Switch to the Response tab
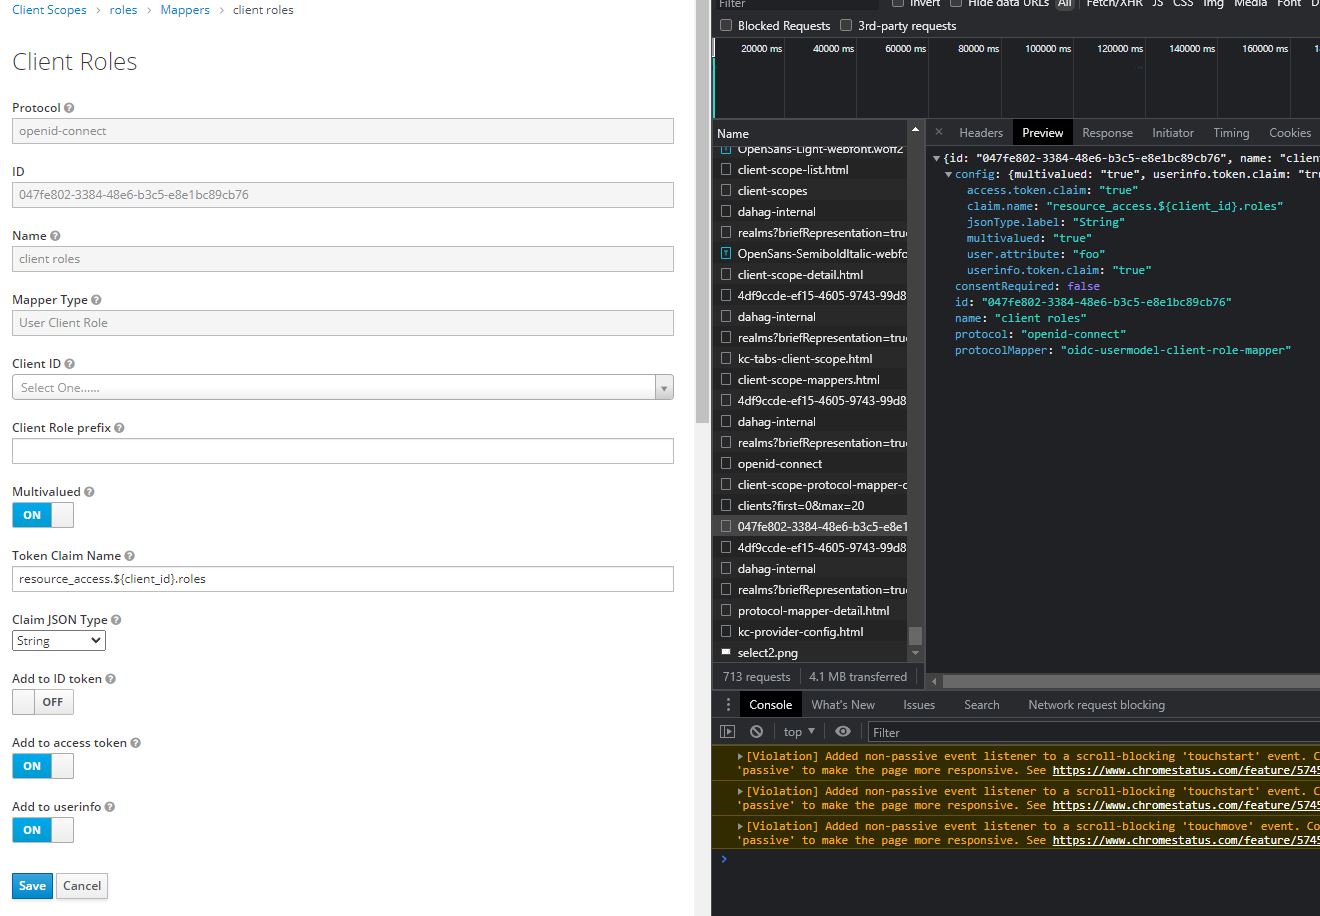This screenshot has height=916, width=1320. tap(1107, 132)
